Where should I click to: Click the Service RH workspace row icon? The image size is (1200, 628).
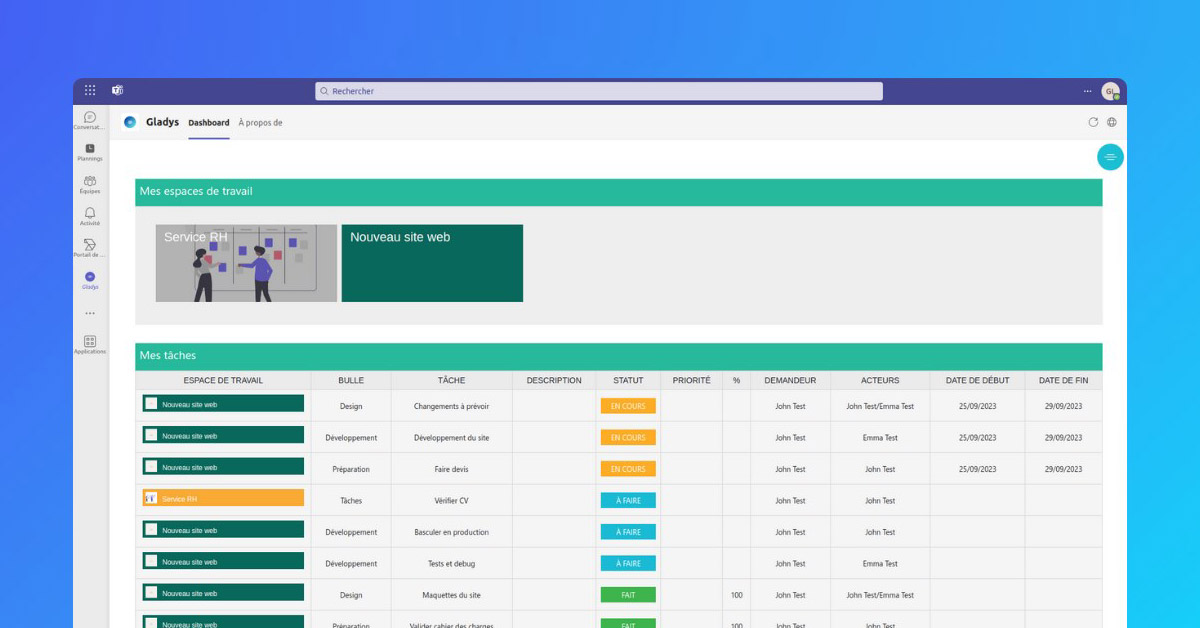(x=151, y=498)
